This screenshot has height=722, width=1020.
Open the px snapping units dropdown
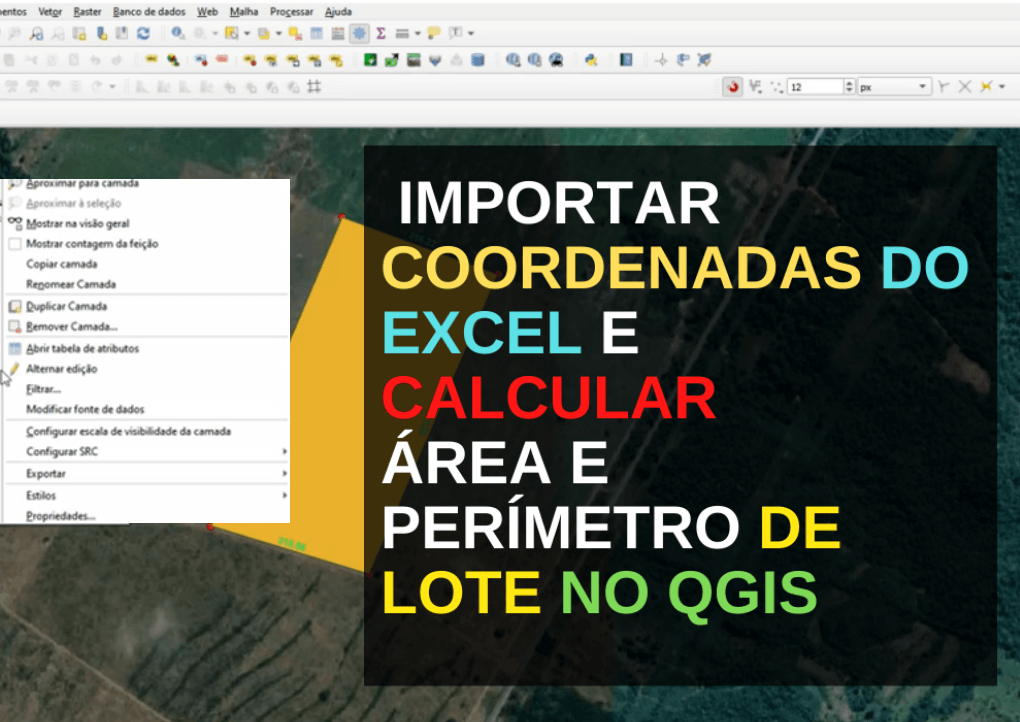[893, 87]
